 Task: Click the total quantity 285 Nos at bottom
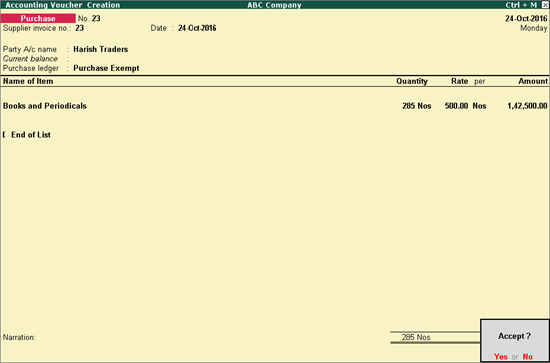click(416, 337)
